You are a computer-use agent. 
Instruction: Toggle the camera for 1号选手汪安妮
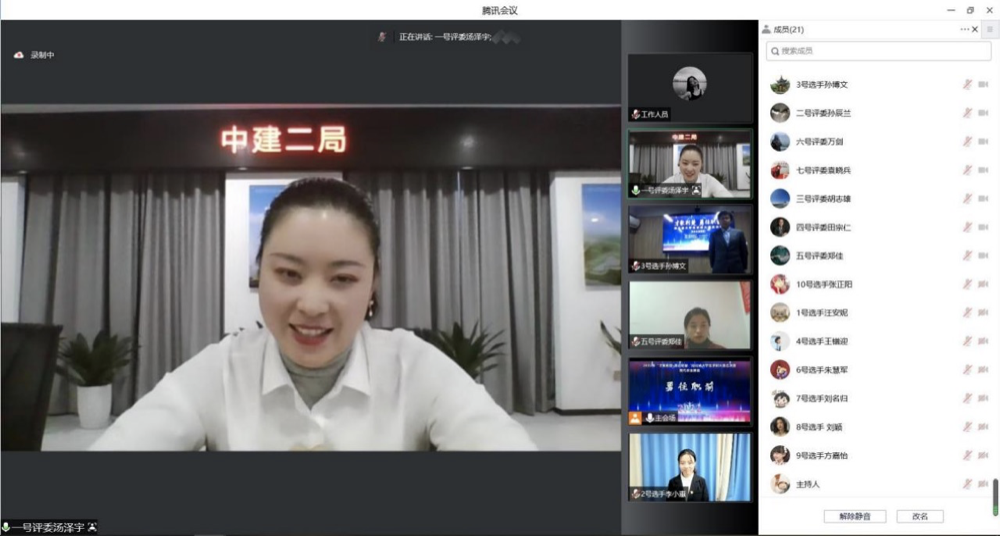point(984,312)
